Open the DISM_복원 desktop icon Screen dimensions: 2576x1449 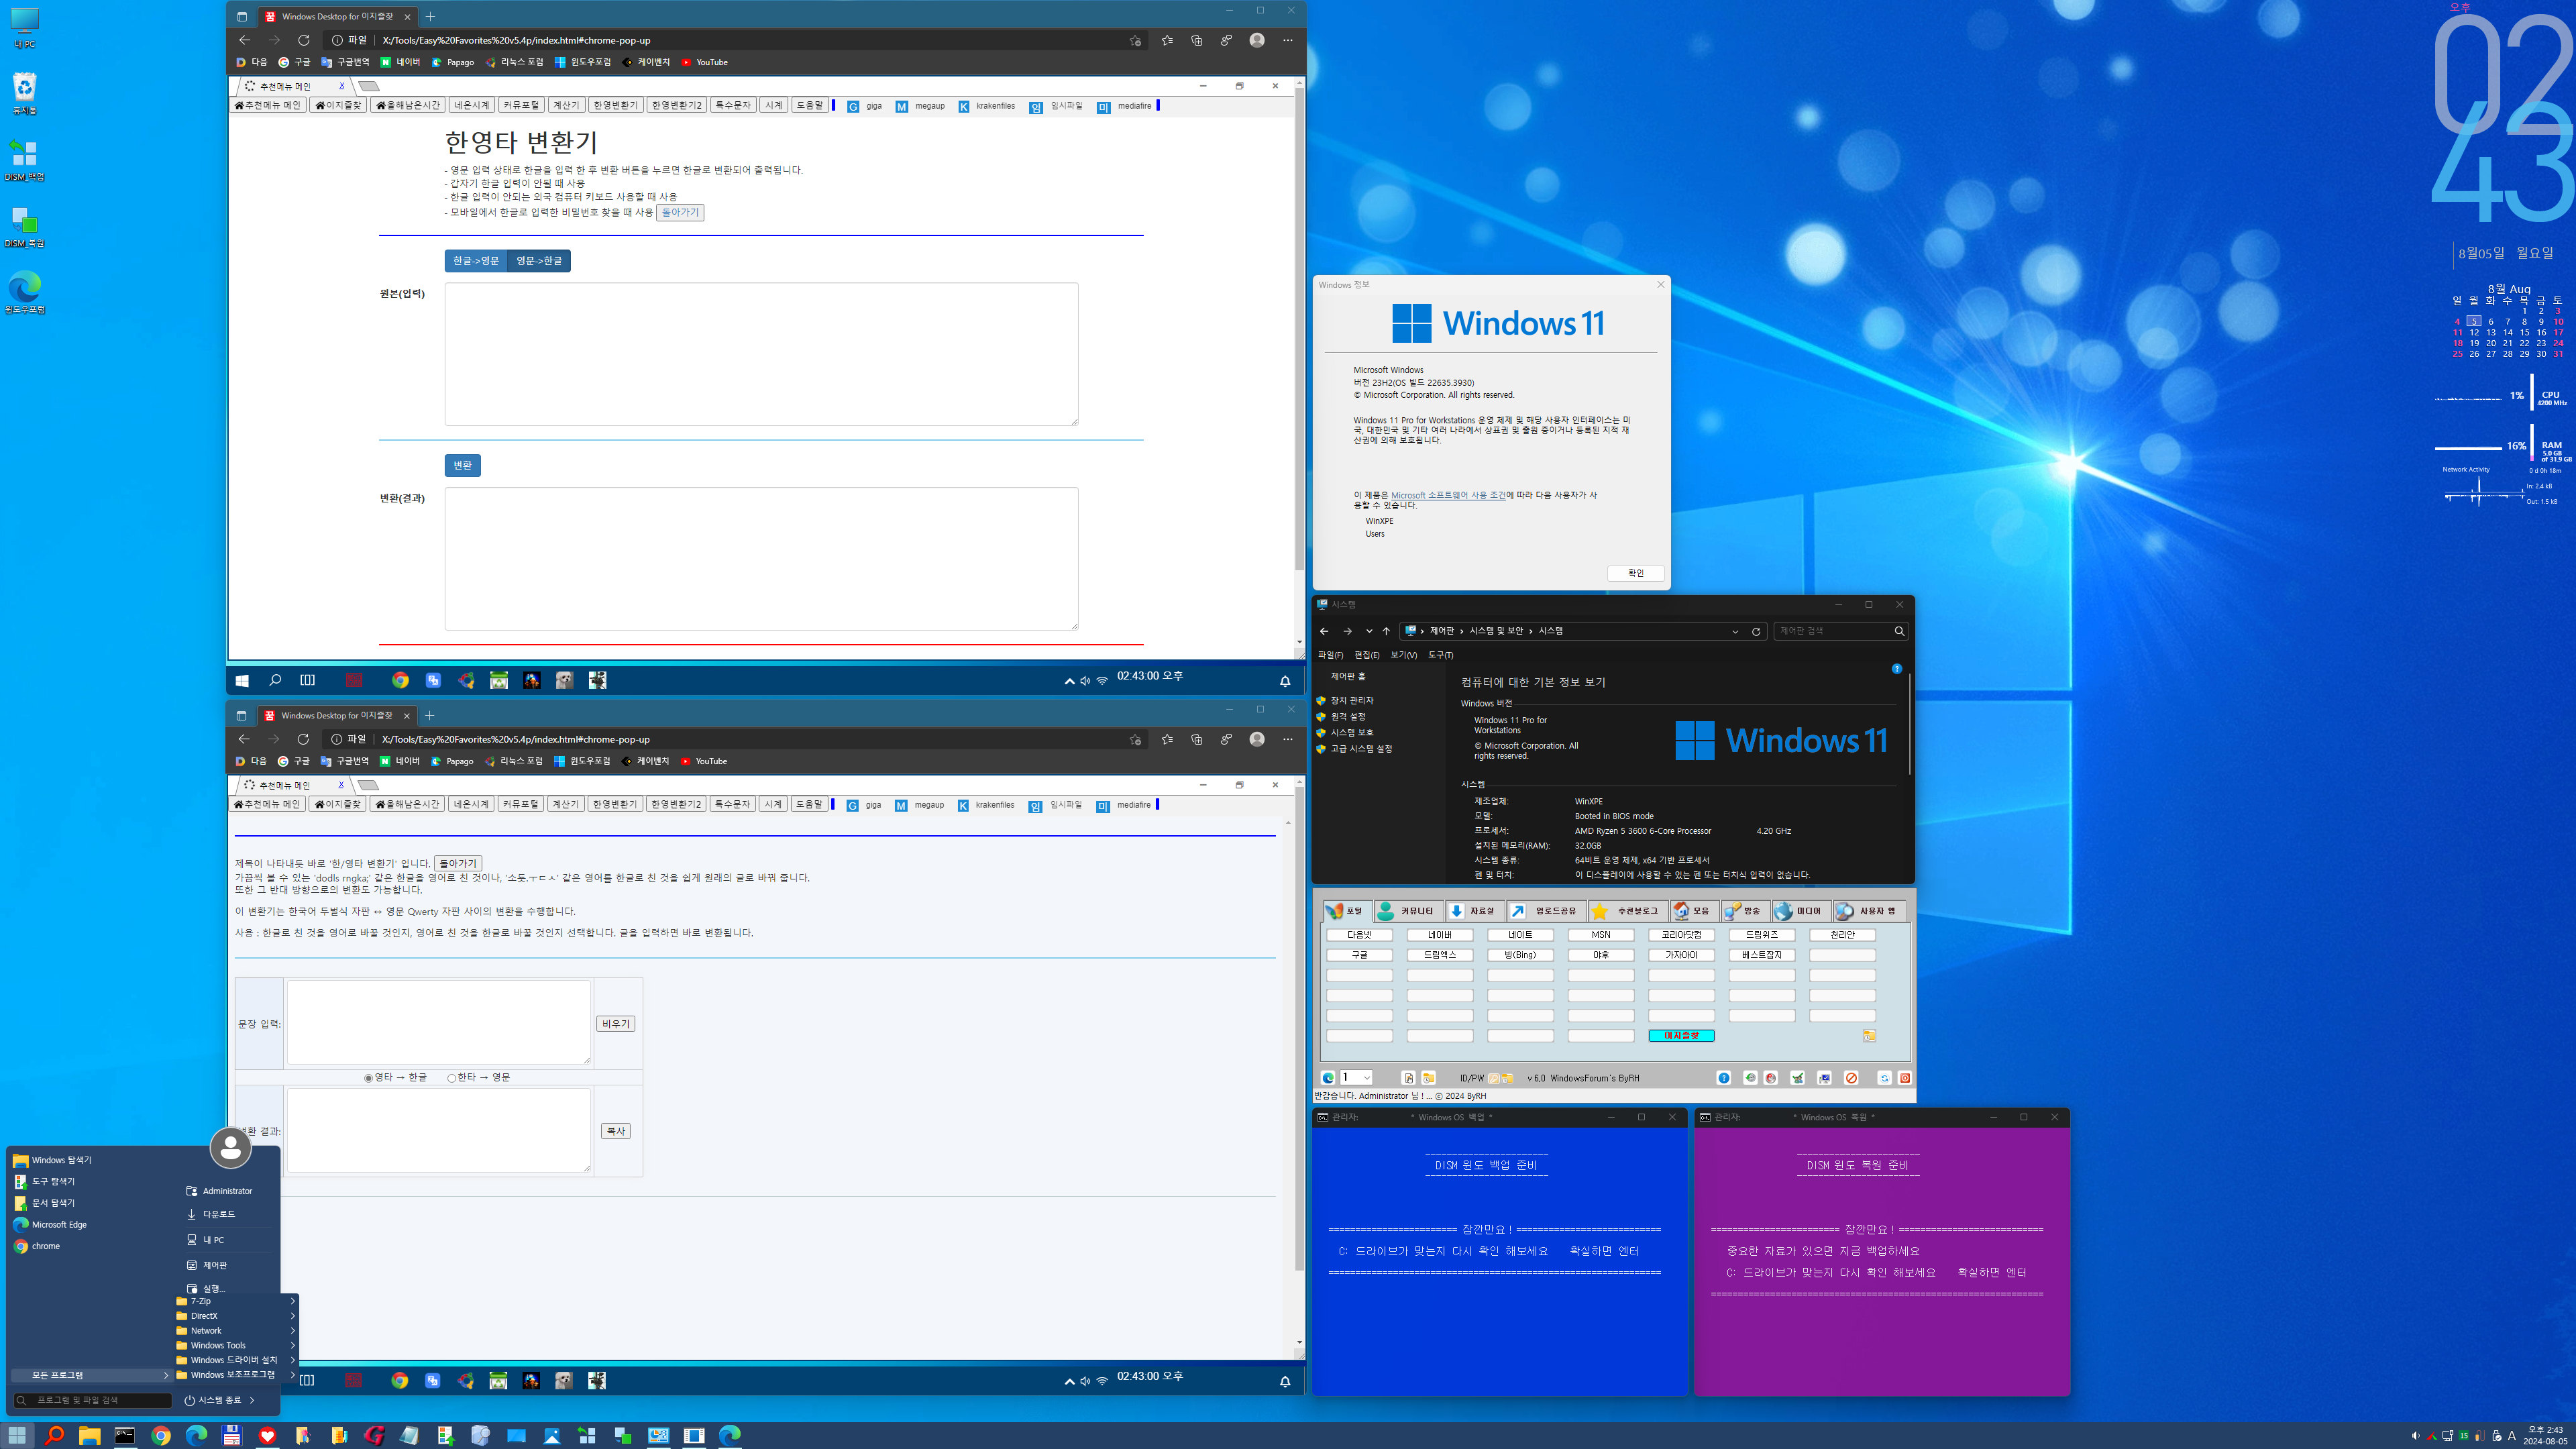tap(24, 227)
